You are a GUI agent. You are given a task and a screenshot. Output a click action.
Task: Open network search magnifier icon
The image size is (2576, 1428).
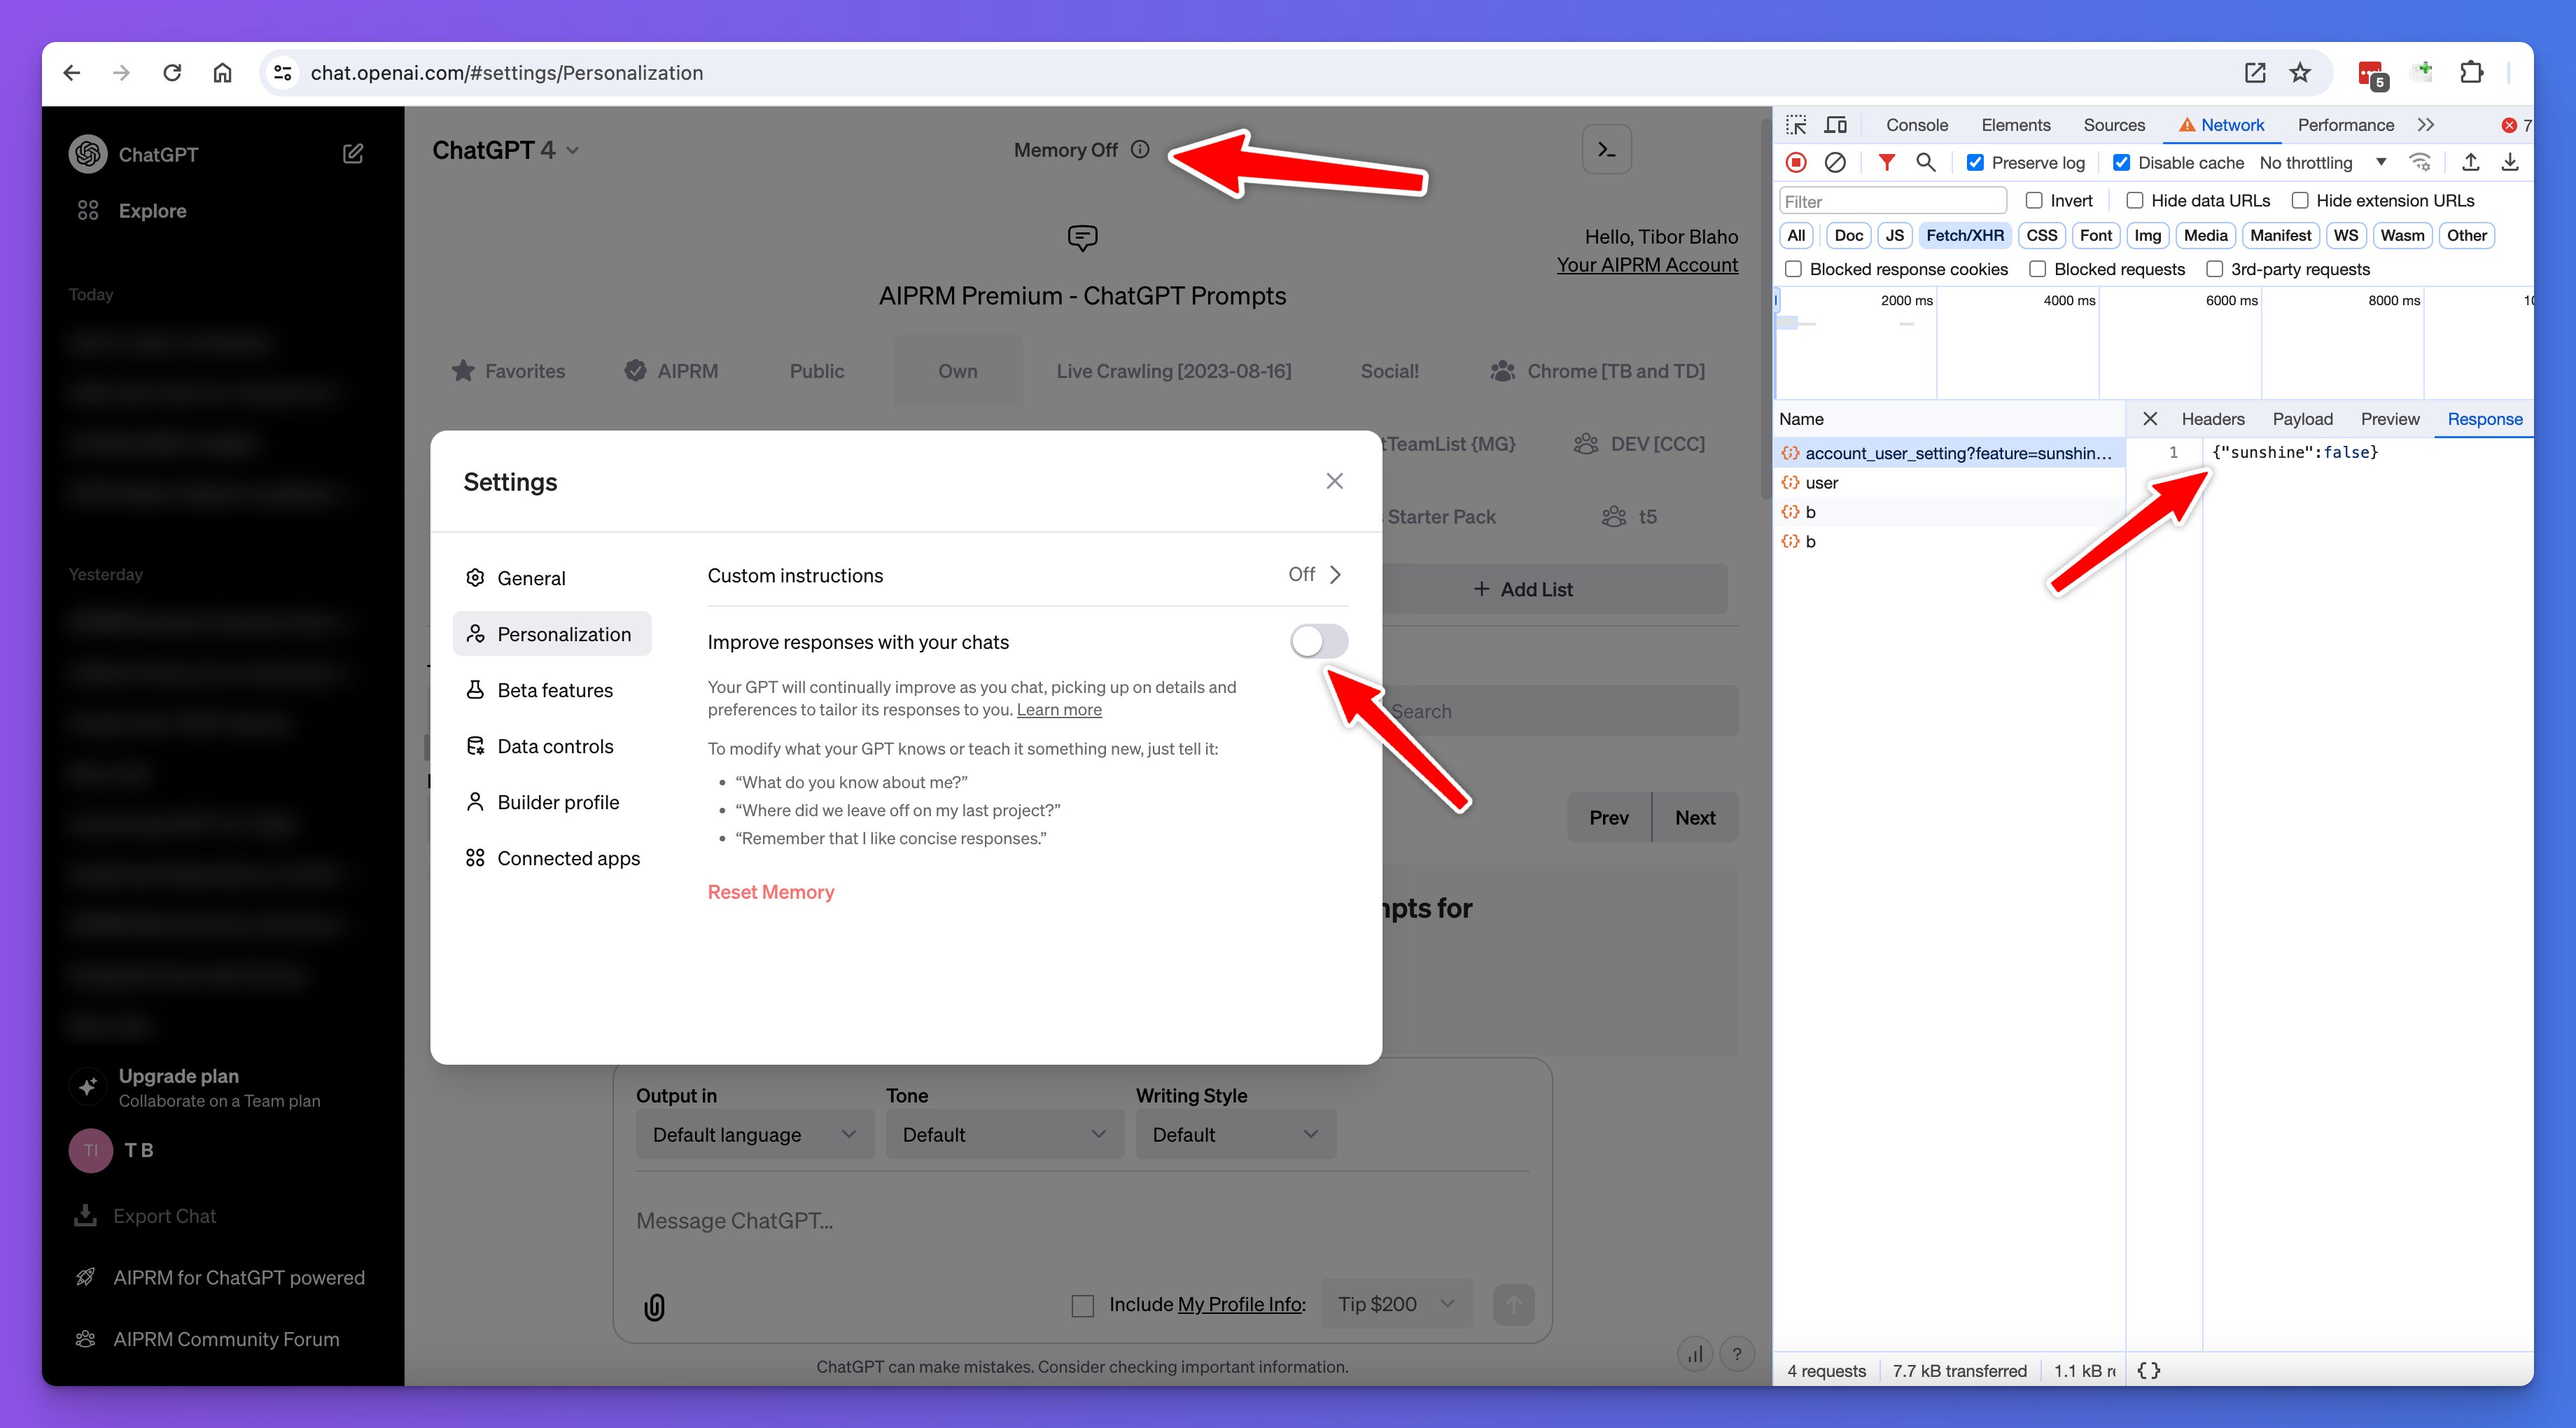[x=1925, y=162]
